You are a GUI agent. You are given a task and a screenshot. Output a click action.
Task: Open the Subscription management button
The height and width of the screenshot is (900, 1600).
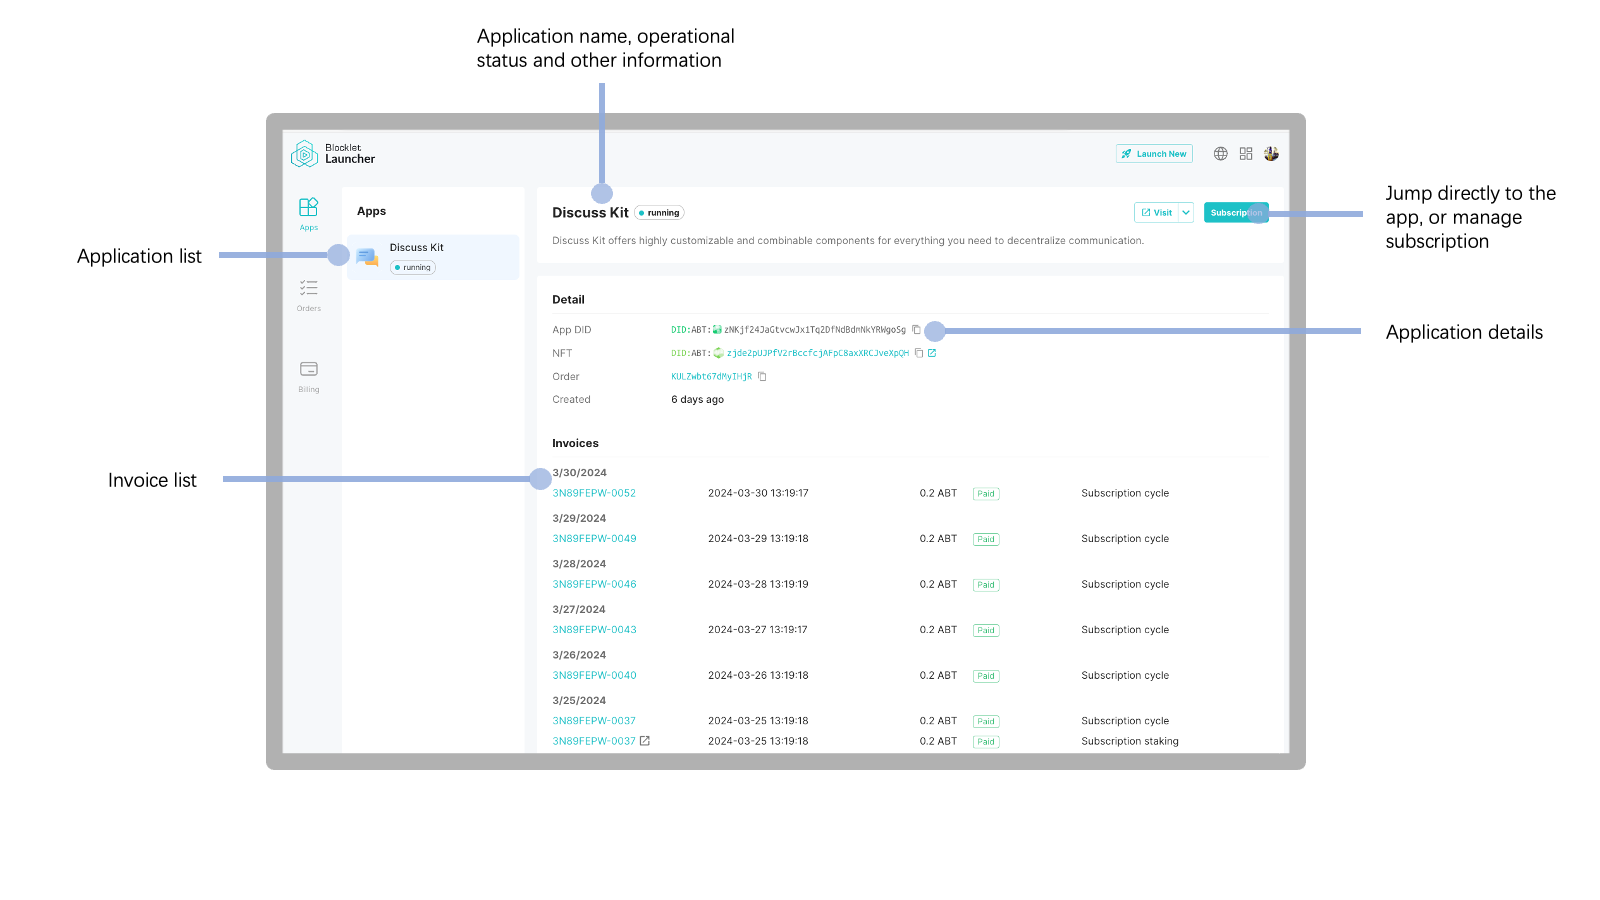coord(1235,213)
